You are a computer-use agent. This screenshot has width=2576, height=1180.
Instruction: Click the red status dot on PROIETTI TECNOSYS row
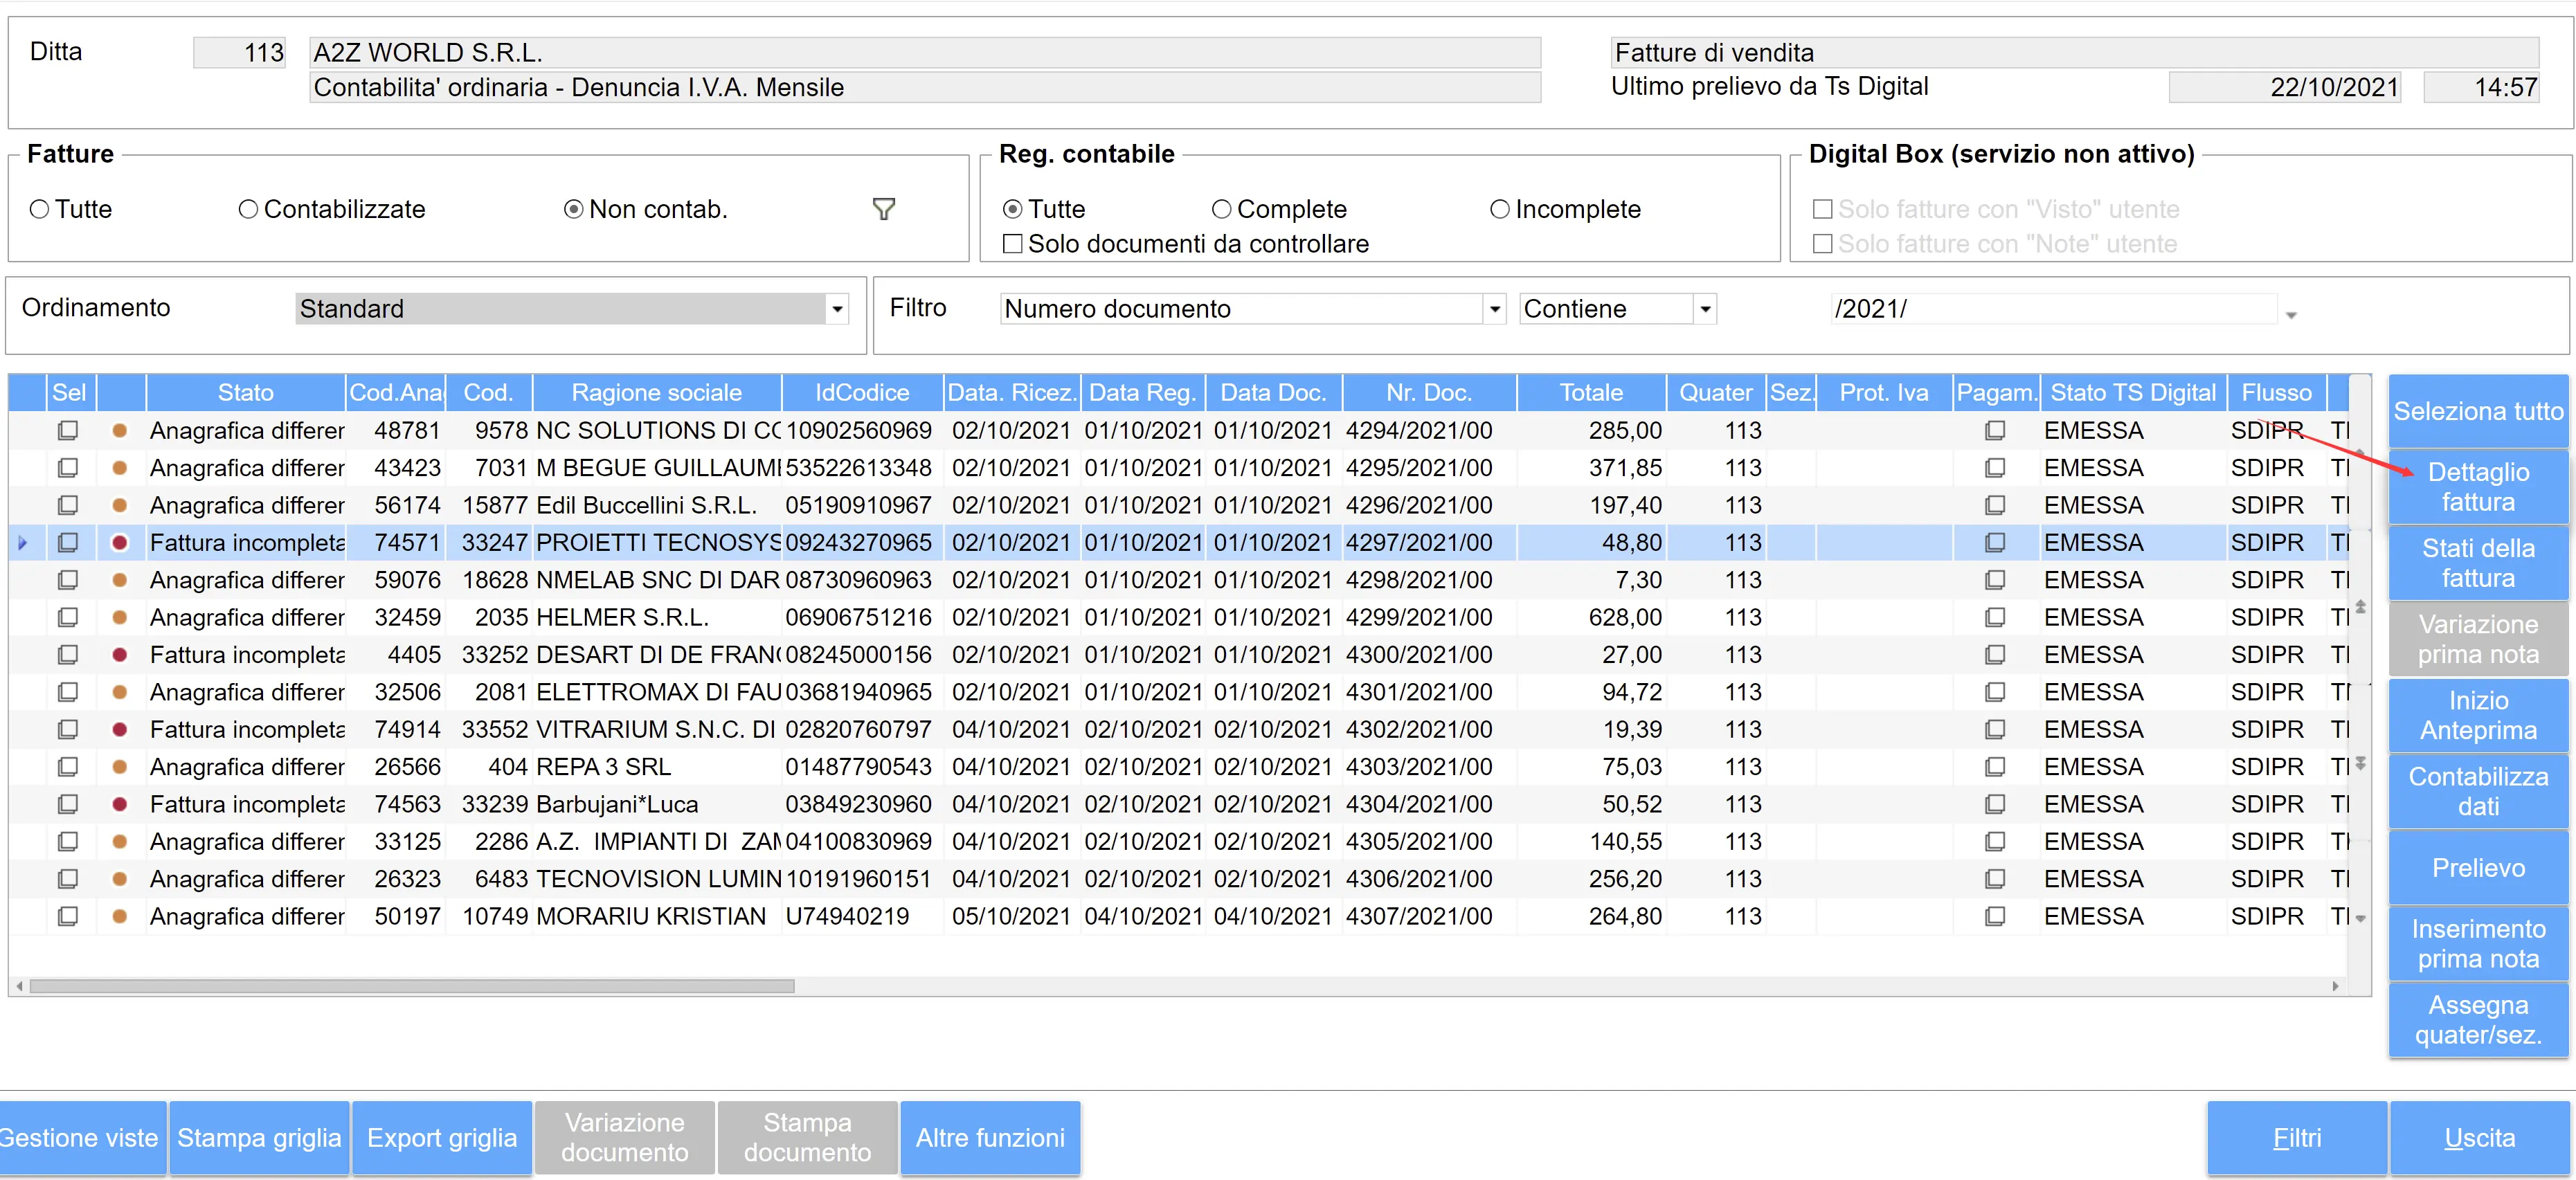click(x=120, y=543)
